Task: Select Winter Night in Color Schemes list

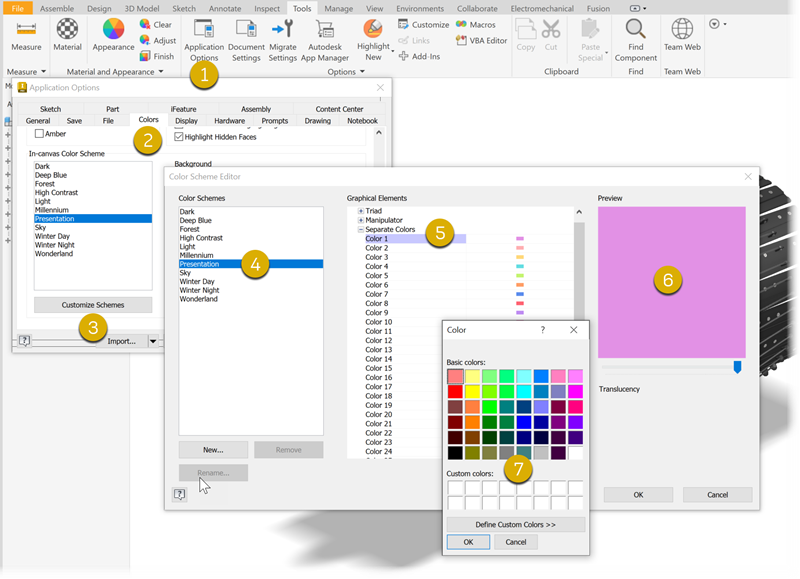Action: [199, 290]
